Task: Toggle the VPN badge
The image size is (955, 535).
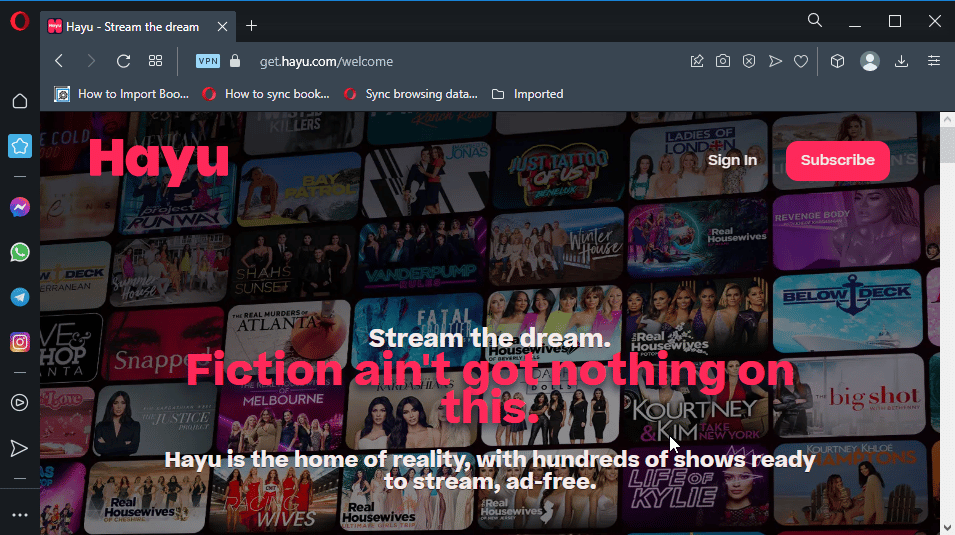Action: (208, 61)
